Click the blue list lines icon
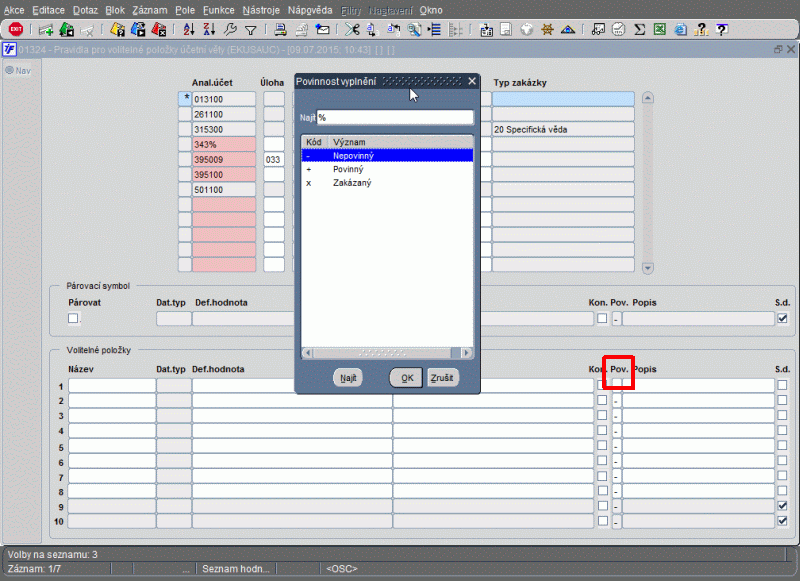The height and width of the screenshot is (581, 800). pos(434,30)
